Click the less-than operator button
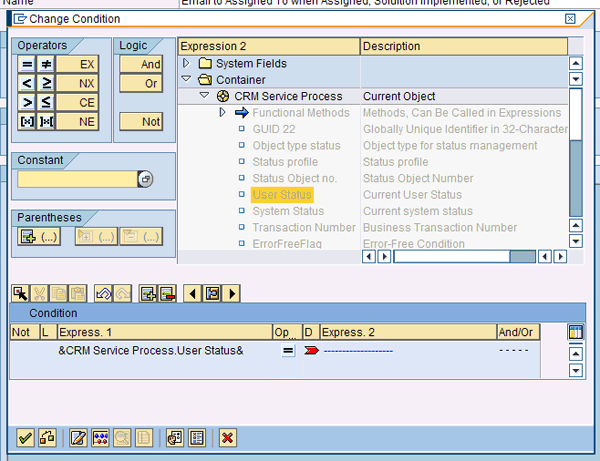 (27, 83)
